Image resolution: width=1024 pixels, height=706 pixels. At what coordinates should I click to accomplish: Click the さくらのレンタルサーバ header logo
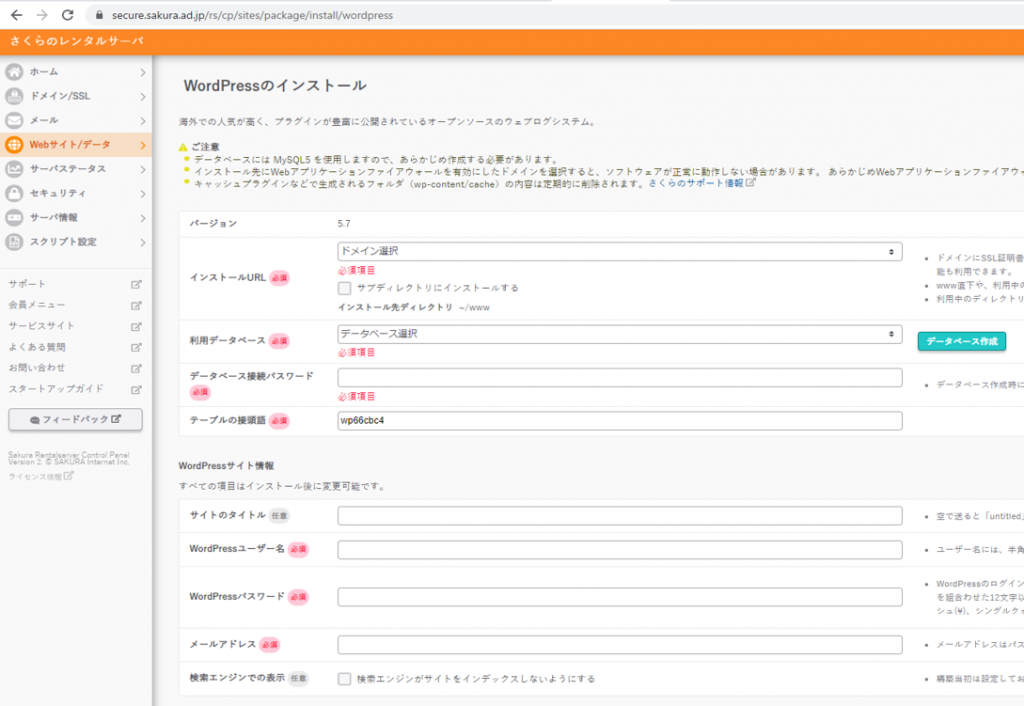point(76,41)
